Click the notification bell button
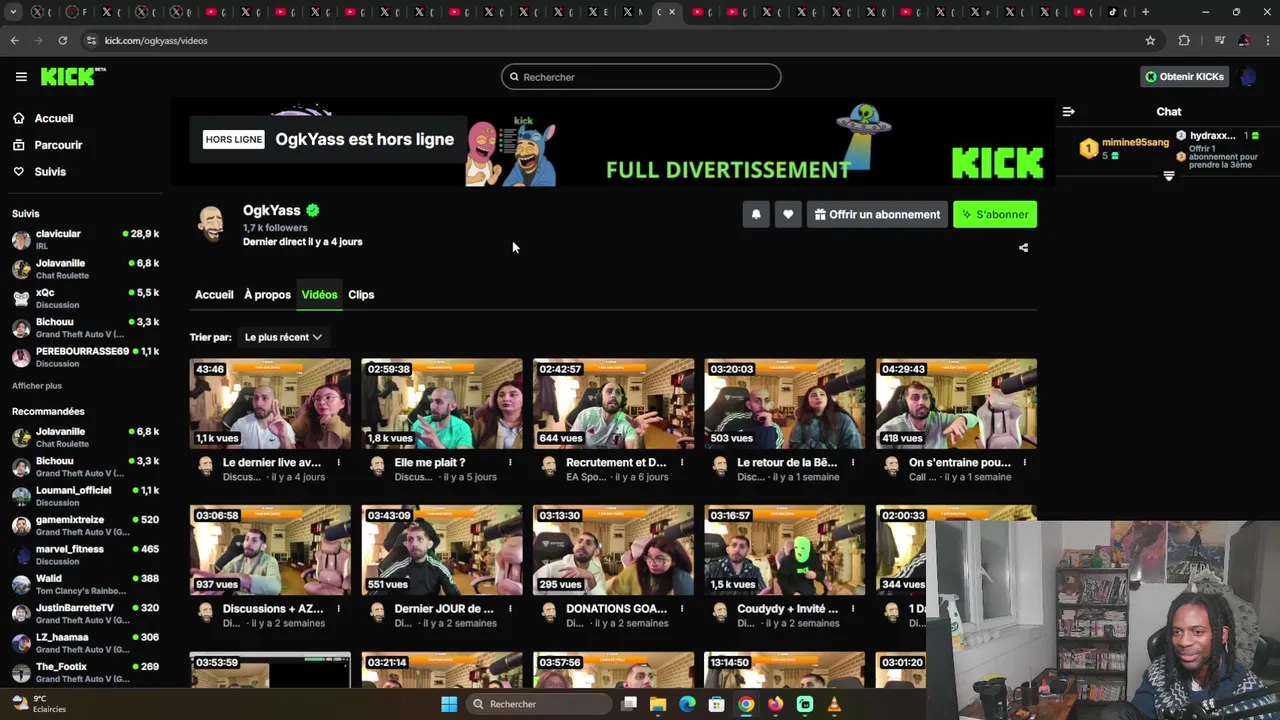This screenshot has height=720, width=1280. 756,214
